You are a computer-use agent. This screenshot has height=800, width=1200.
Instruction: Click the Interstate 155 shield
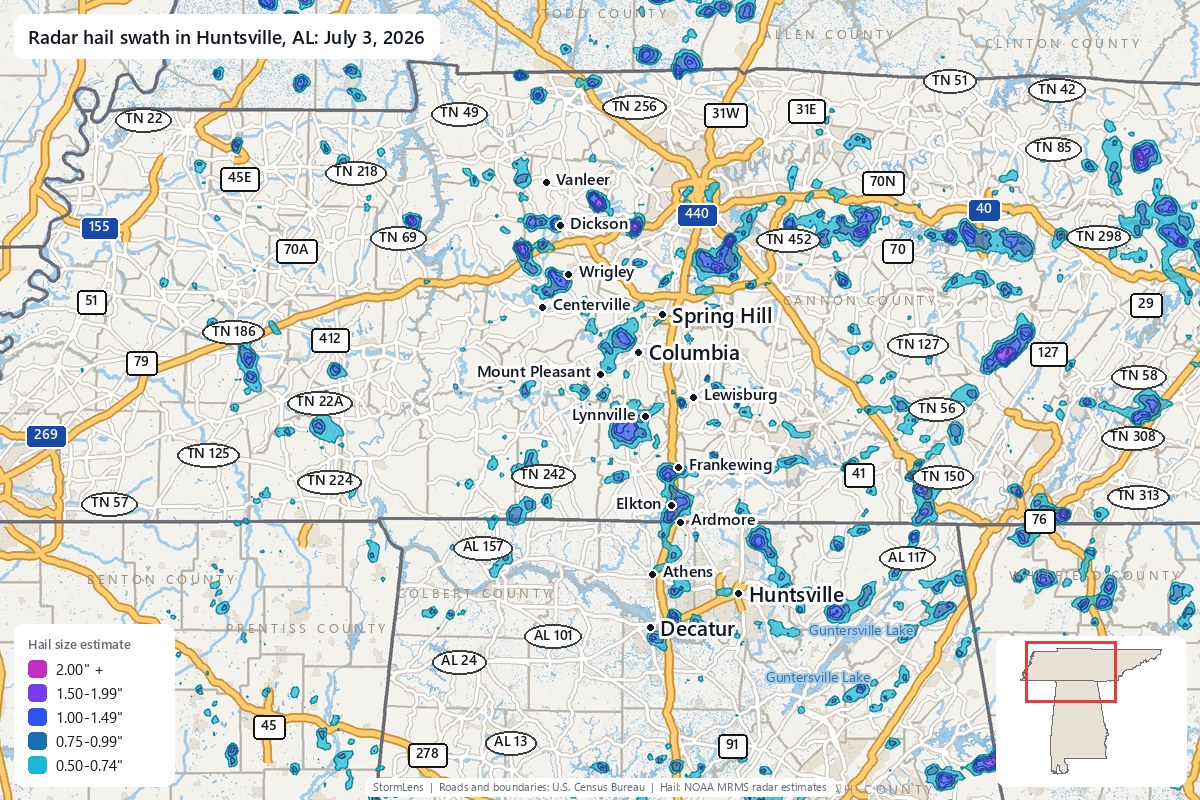coord(99,227)
